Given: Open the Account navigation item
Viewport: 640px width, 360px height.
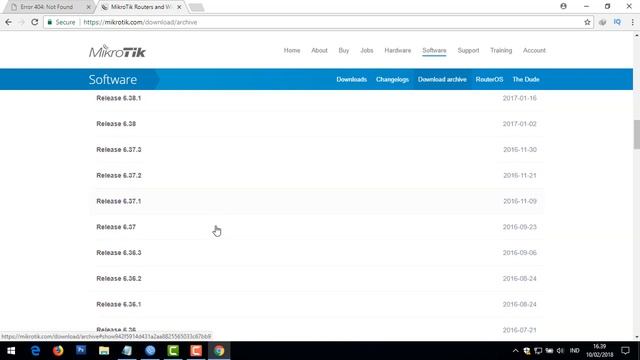Looking at the screenshot, I should [x=534, y=51].
